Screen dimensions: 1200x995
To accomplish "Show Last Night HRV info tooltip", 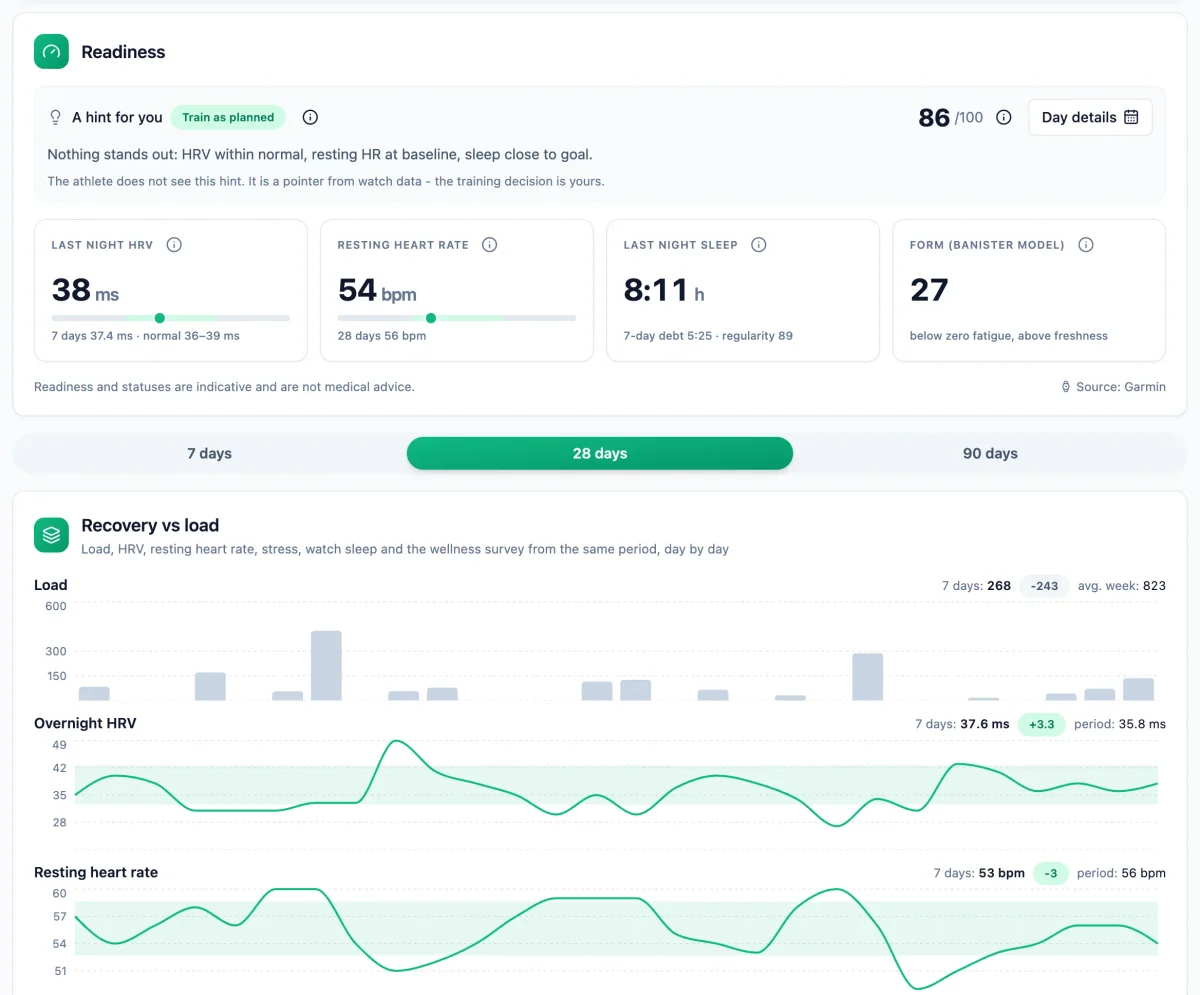I will [174, 245].
